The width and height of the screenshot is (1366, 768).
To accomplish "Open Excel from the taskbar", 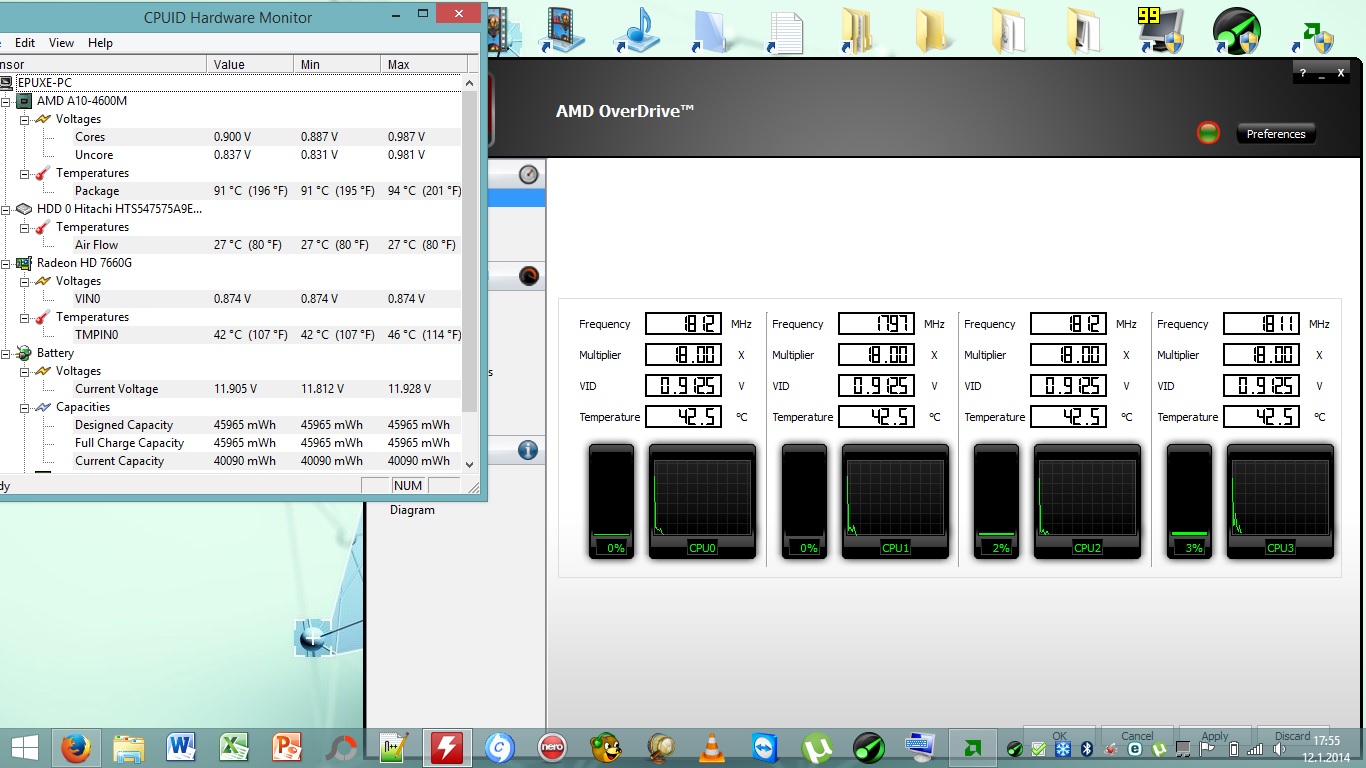I will (234, 747).
